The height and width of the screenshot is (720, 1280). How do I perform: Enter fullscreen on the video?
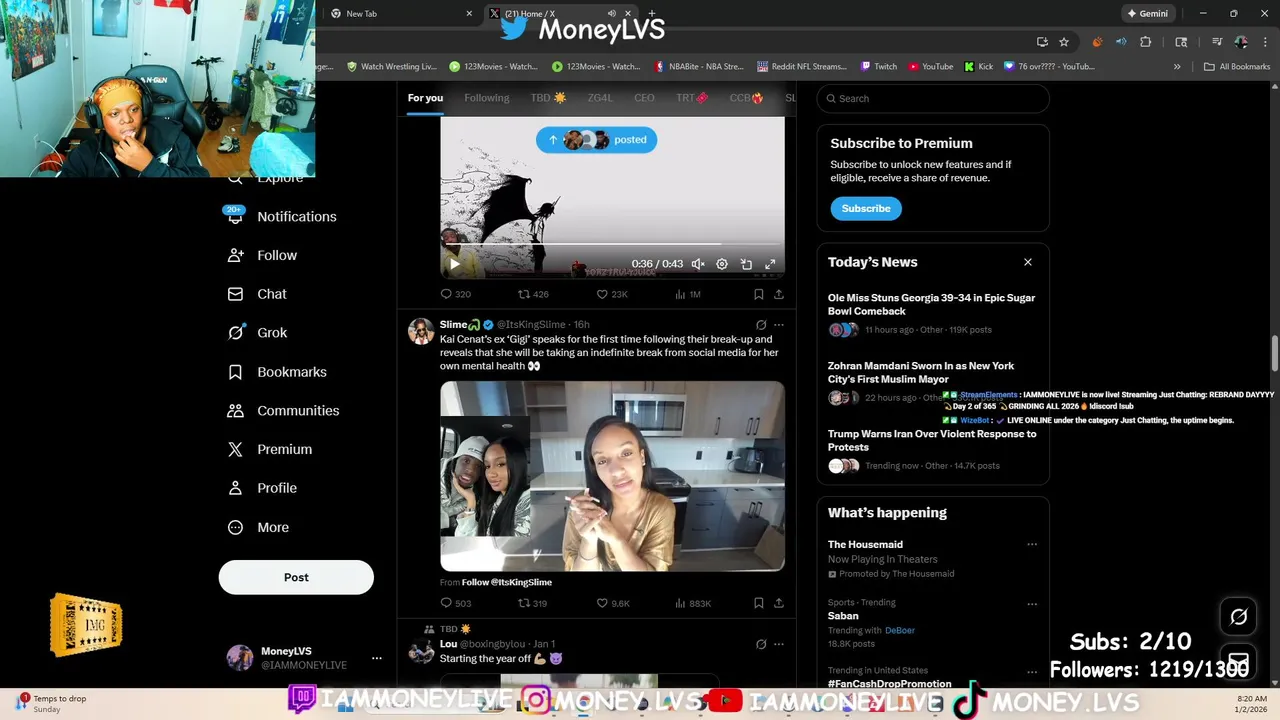(770, 264)
